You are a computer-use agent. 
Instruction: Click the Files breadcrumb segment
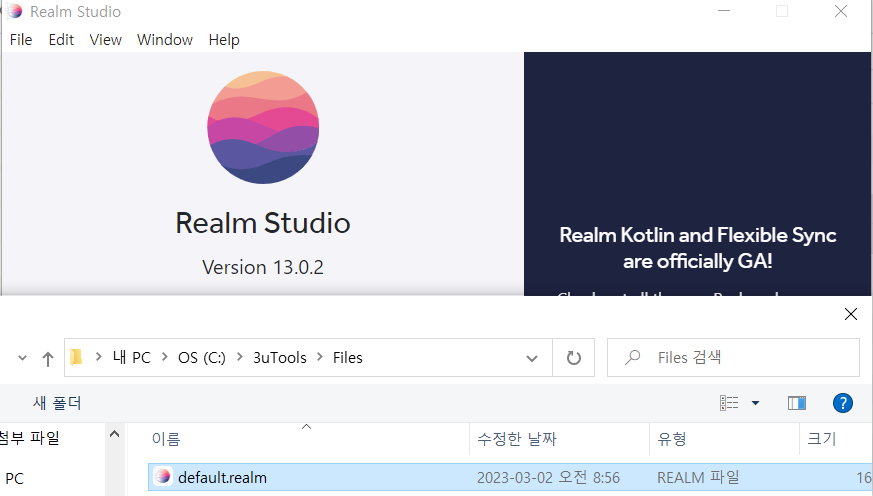pos(347,357)
